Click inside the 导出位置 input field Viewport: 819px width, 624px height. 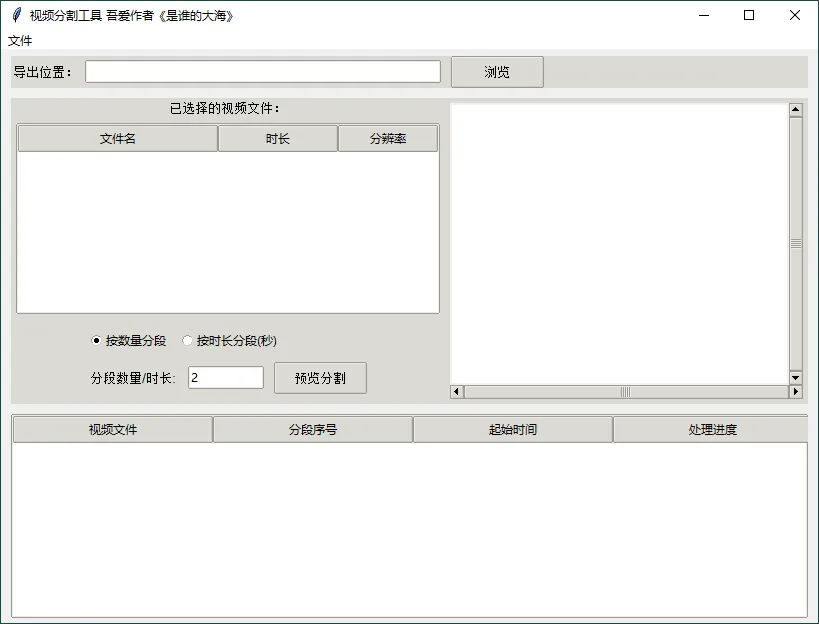pyautogui.click(x=262, y=71)
